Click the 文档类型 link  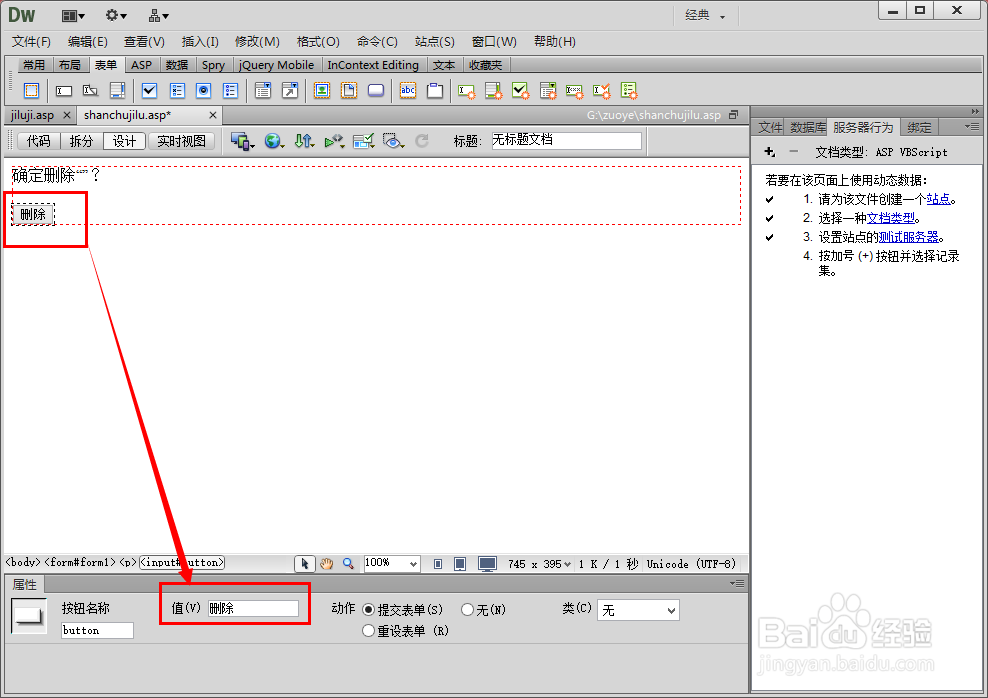coord(890,218)
